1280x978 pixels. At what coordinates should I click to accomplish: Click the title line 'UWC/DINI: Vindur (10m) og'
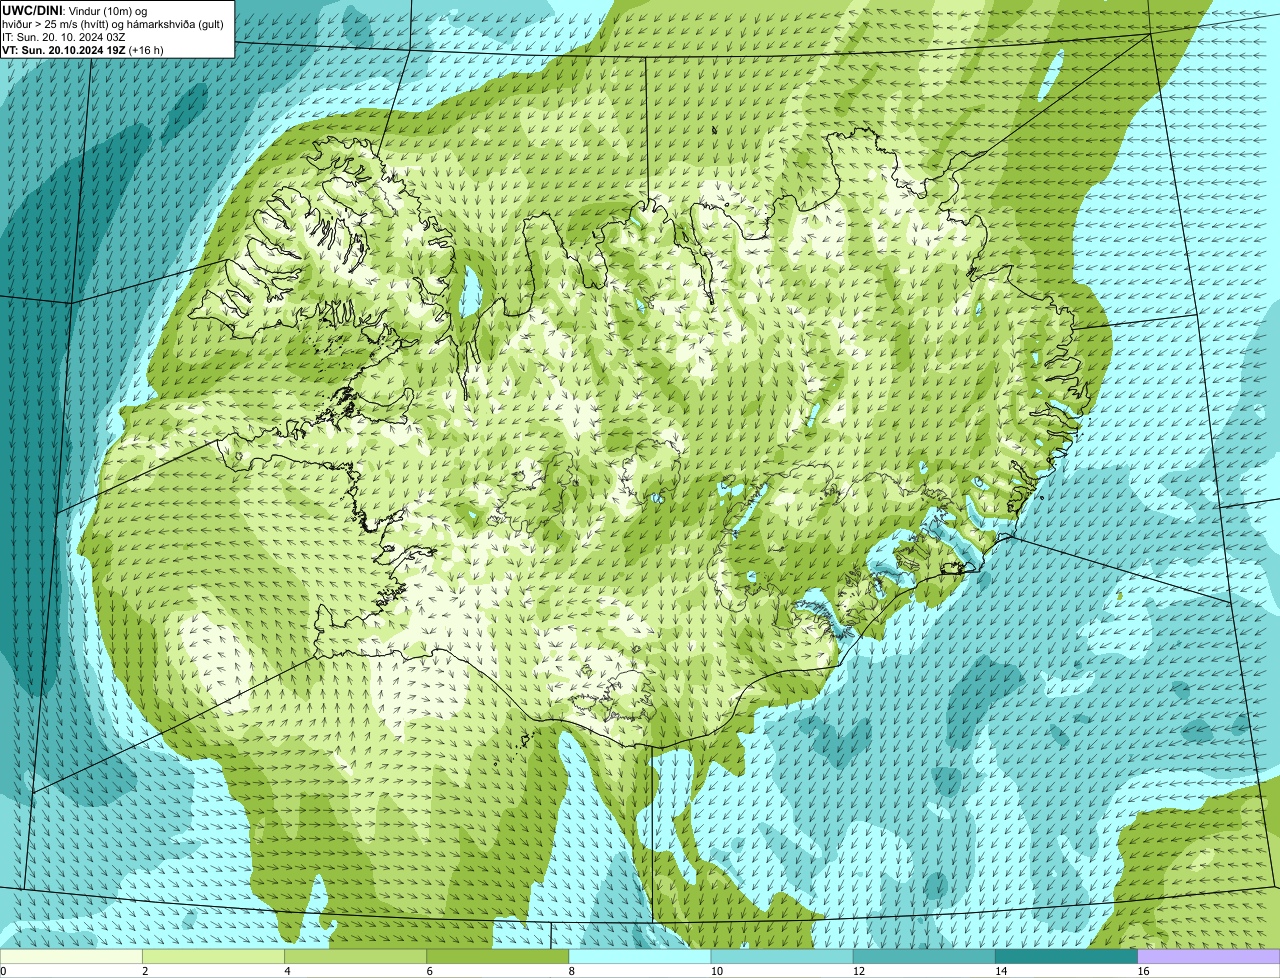pyautogui.click(x=75, y=10)
